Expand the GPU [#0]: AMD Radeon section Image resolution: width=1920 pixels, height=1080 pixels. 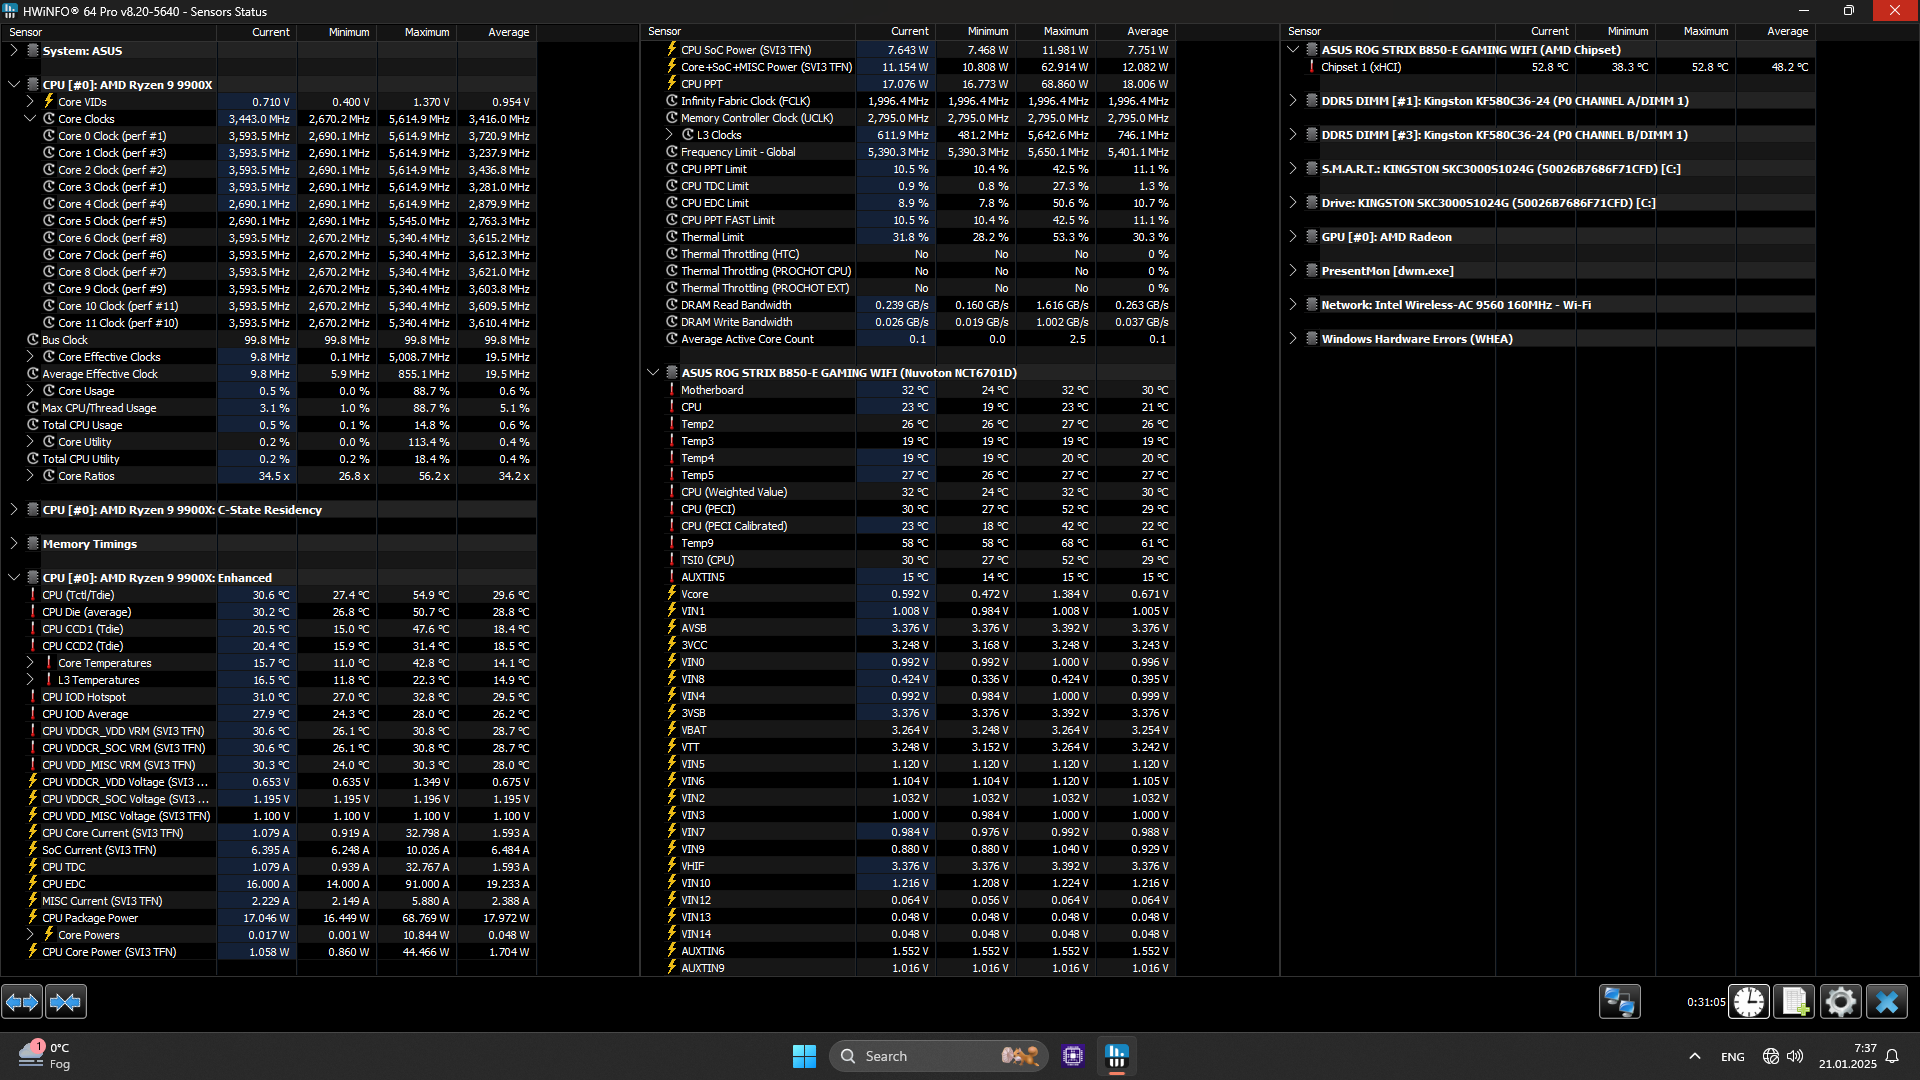1293,236
